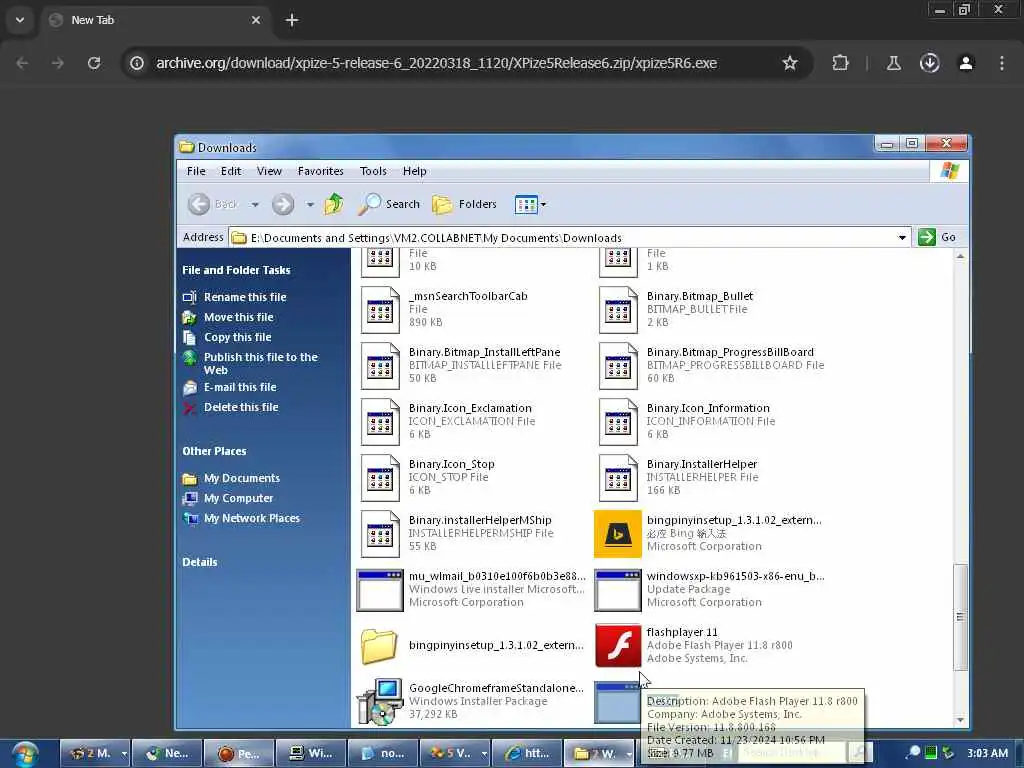Open the Favorites menu
1024x768 pixels.
point(321,171)
